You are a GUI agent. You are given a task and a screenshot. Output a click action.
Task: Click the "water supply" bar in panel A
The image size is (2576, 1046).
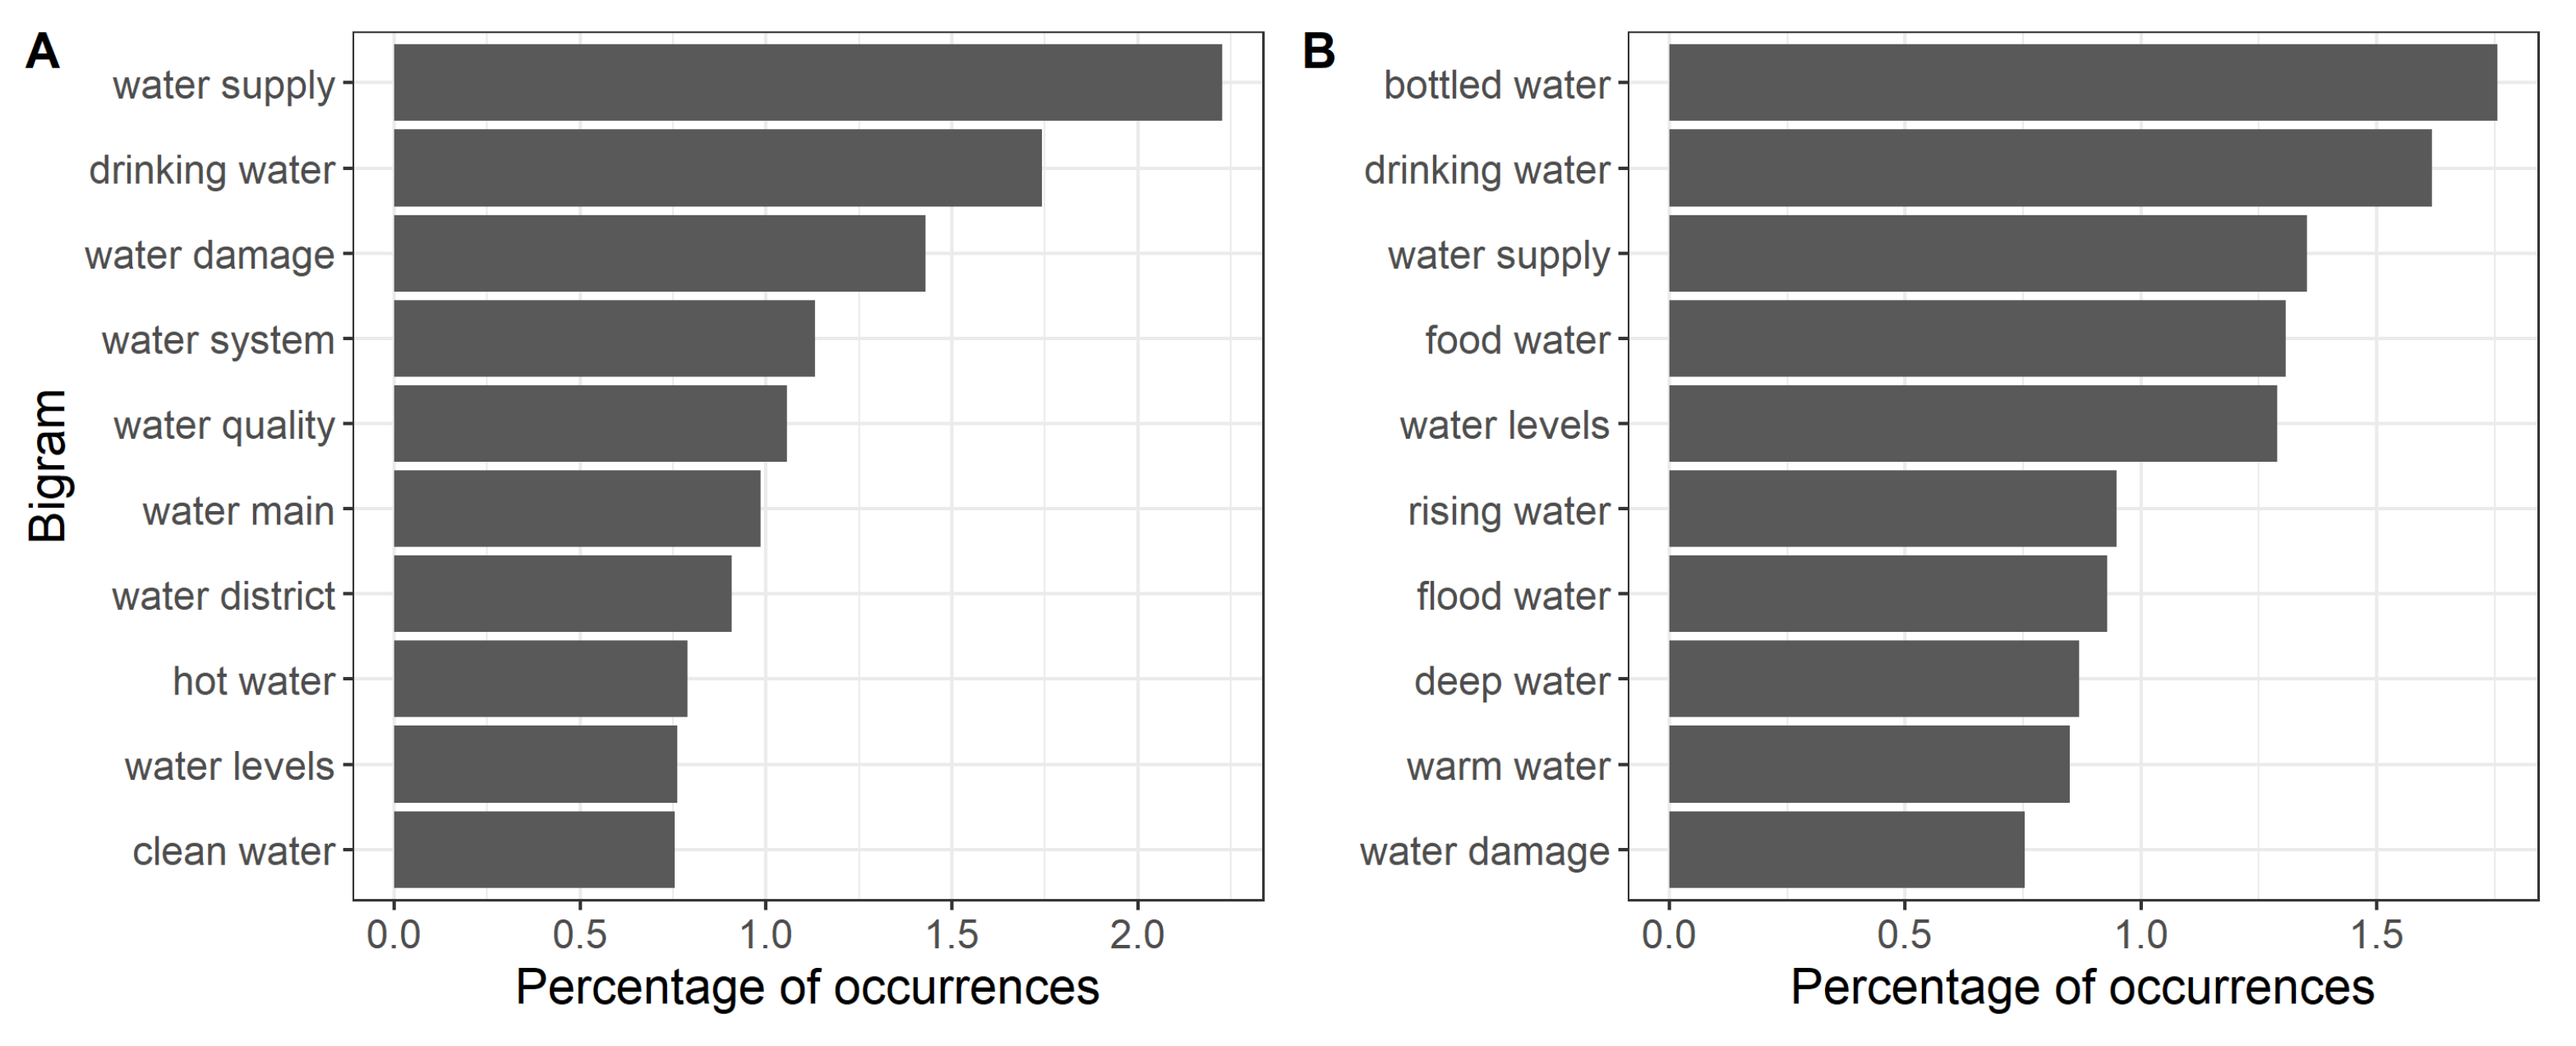click(807, 82)
